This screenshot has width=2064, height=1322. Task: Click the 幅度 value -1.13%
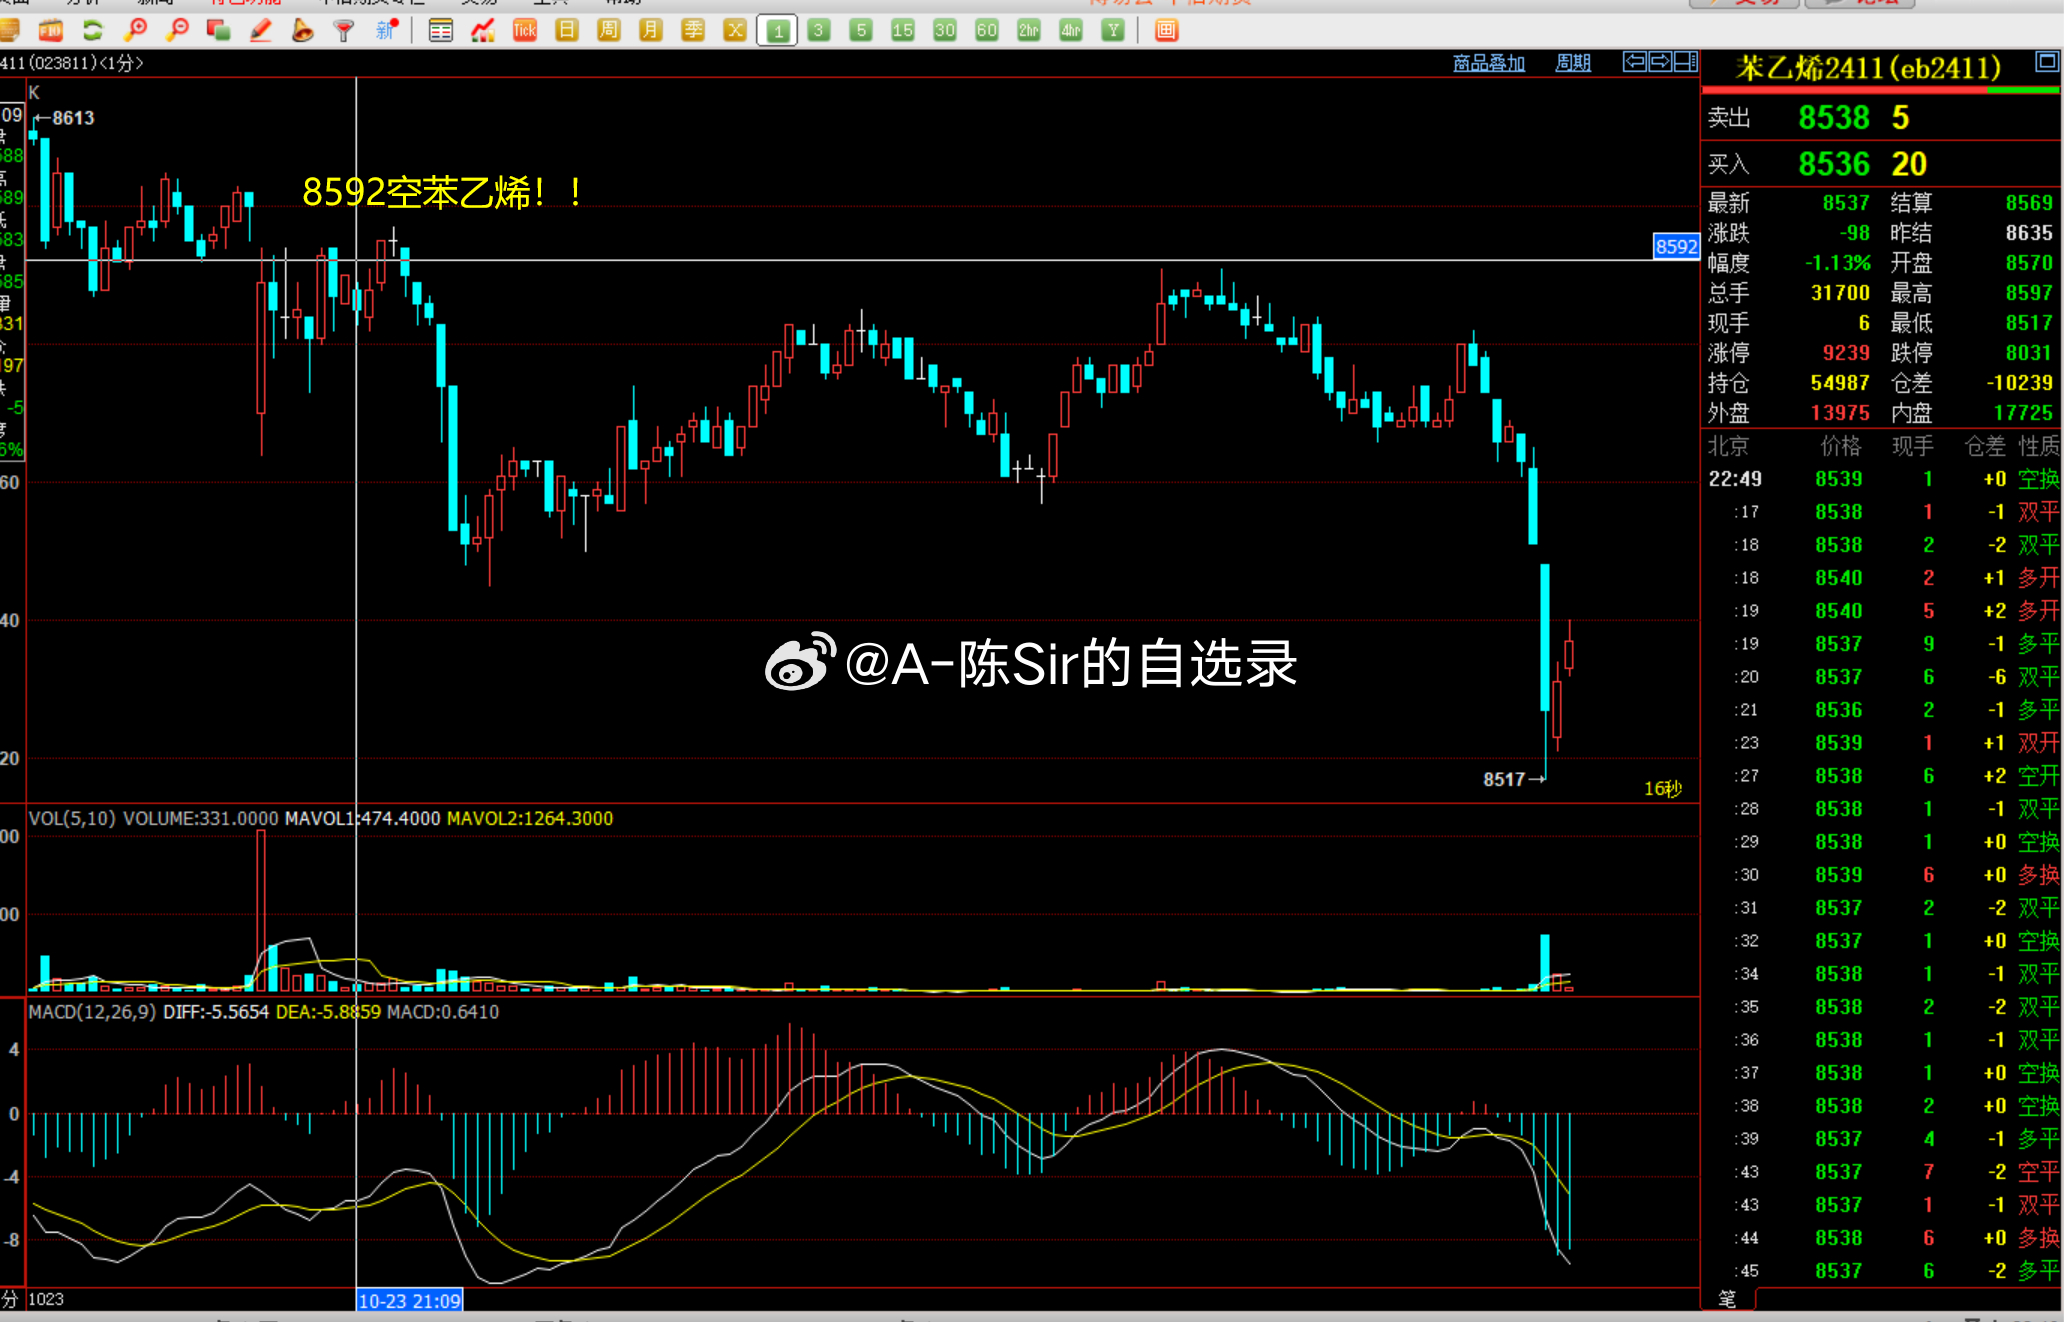[x=1837, y=263]
